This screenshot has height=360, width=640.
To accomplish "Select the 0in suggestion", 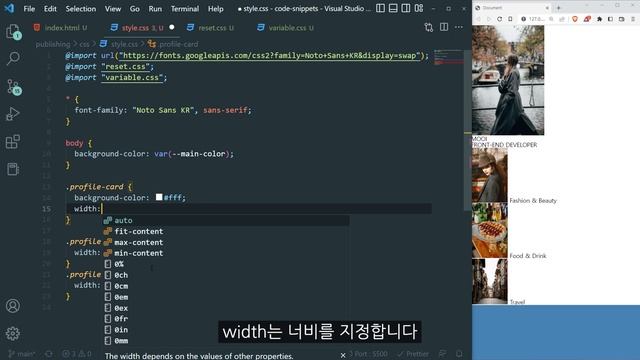I will tap(226, 330).
